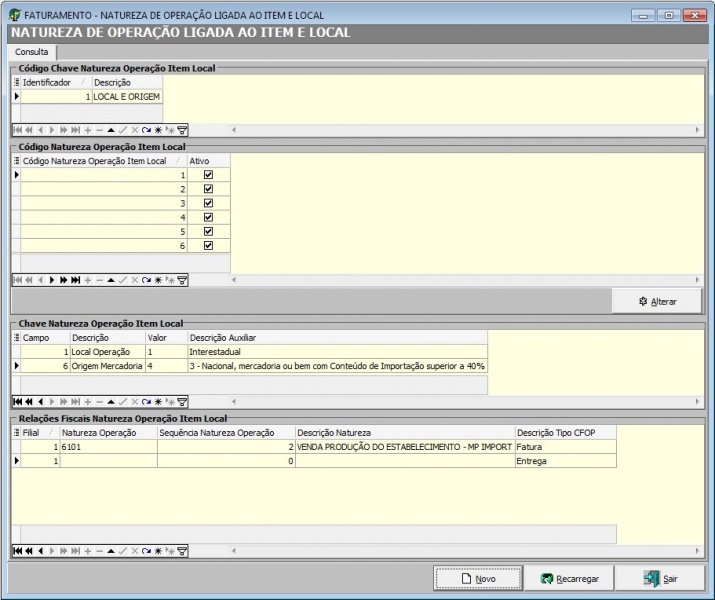Uncheck Ativo checkbox for code 1
The image size is (715, 600).
pos(208,175)
